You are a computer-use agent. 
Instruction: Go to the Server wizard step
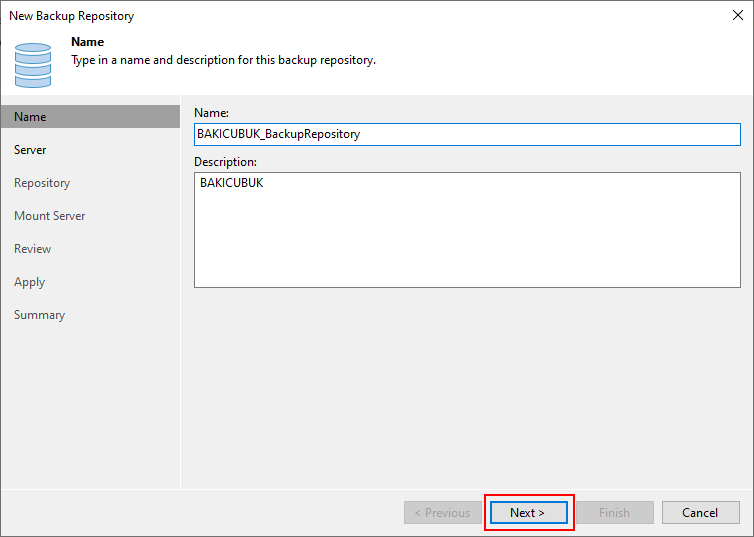30,150
